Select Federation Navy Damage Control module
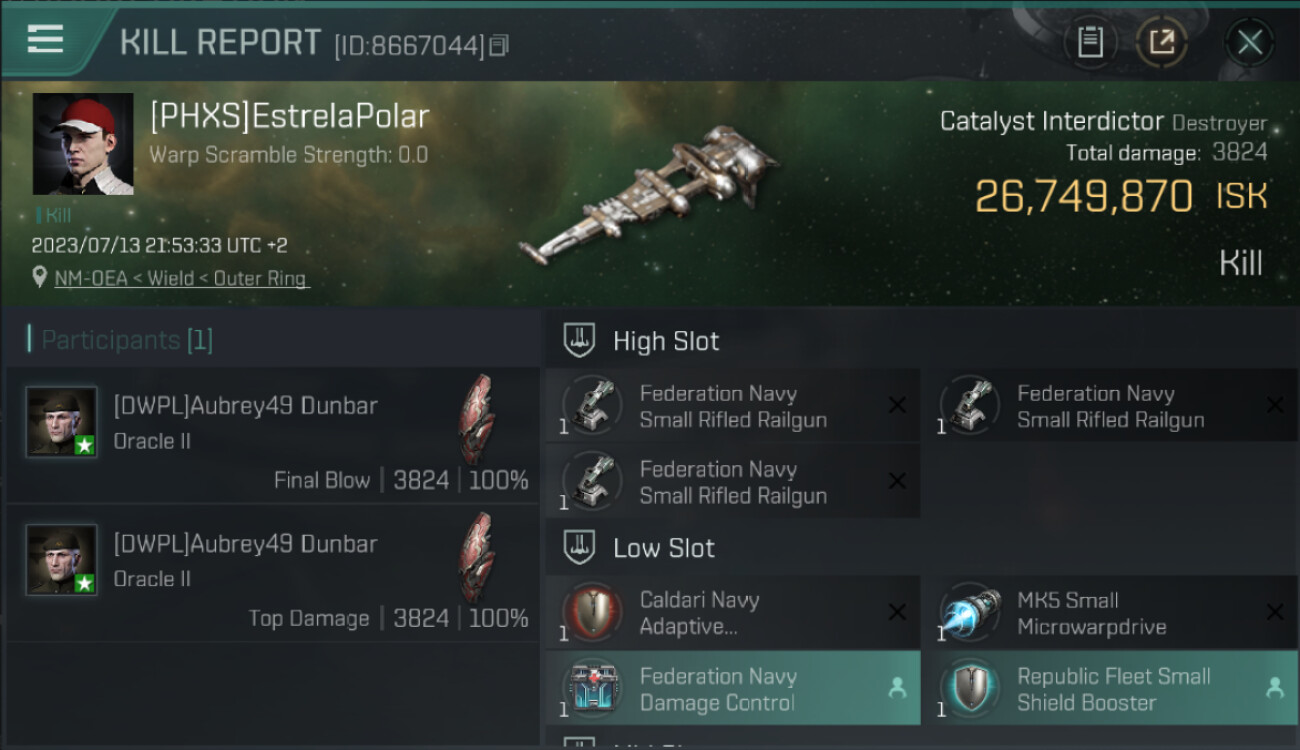The height and width of the screenshot is (750, 1300). 733,689
